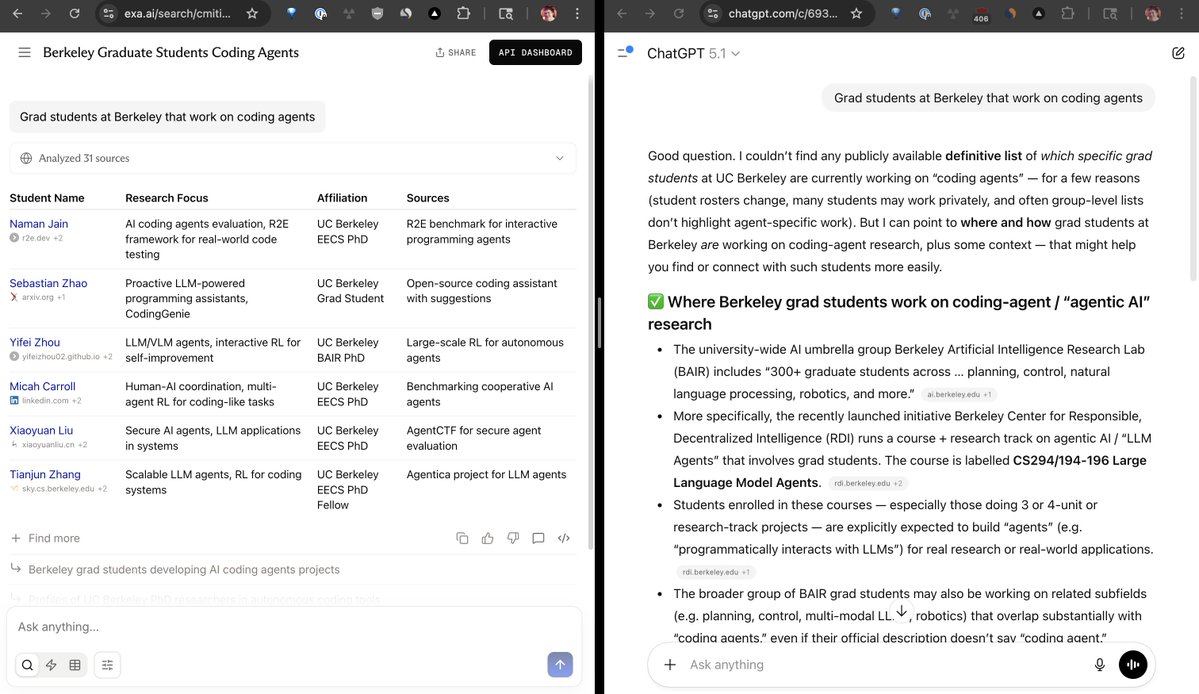Open linkedin.com source chip under Micah Carroll
This screenshot has height=694, width=1199.
coord(45,400)
